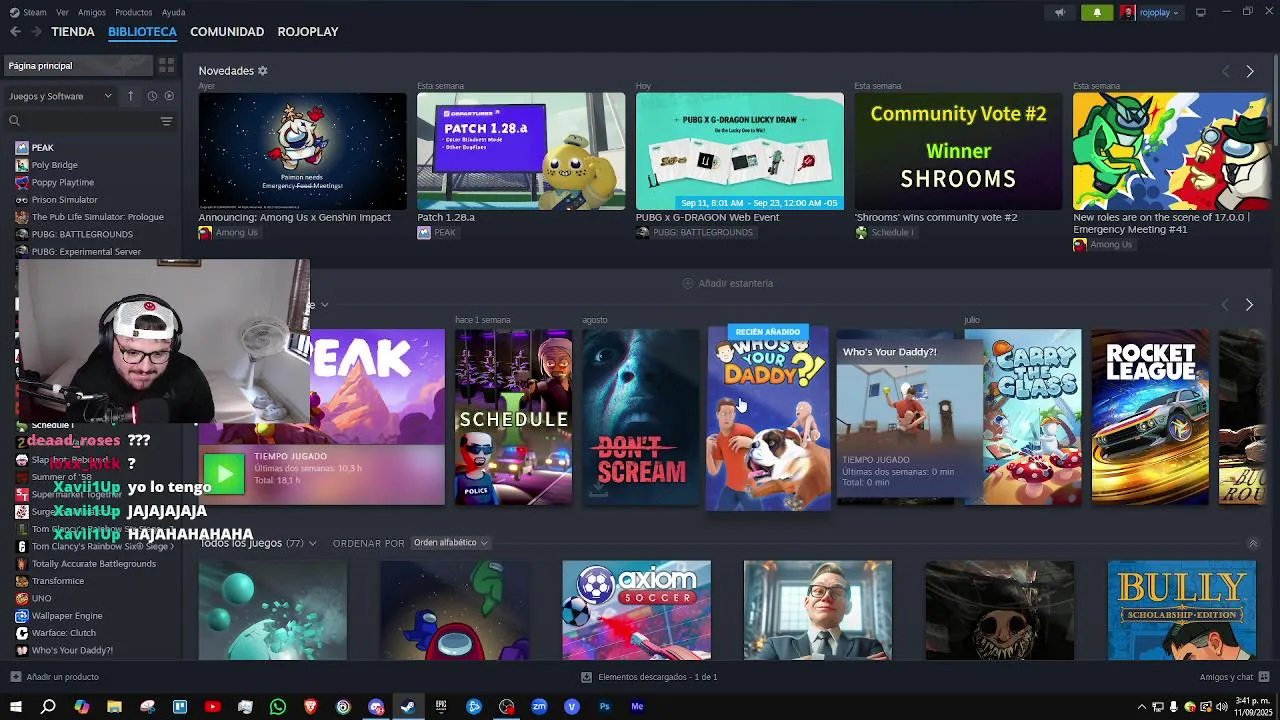
Task: Switch to the COMUNIDAD tab
Action: tap(227, 32)
